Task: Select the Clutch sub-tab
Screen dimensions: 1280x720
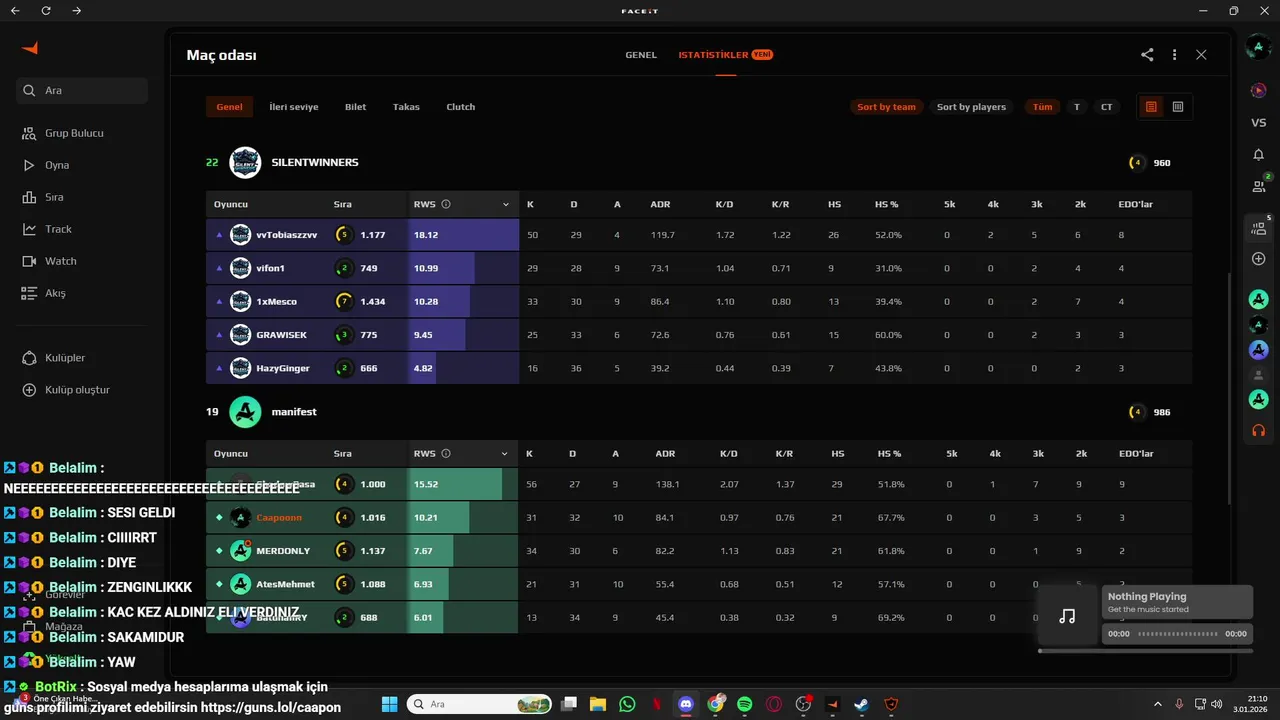Action: point(461,107)
